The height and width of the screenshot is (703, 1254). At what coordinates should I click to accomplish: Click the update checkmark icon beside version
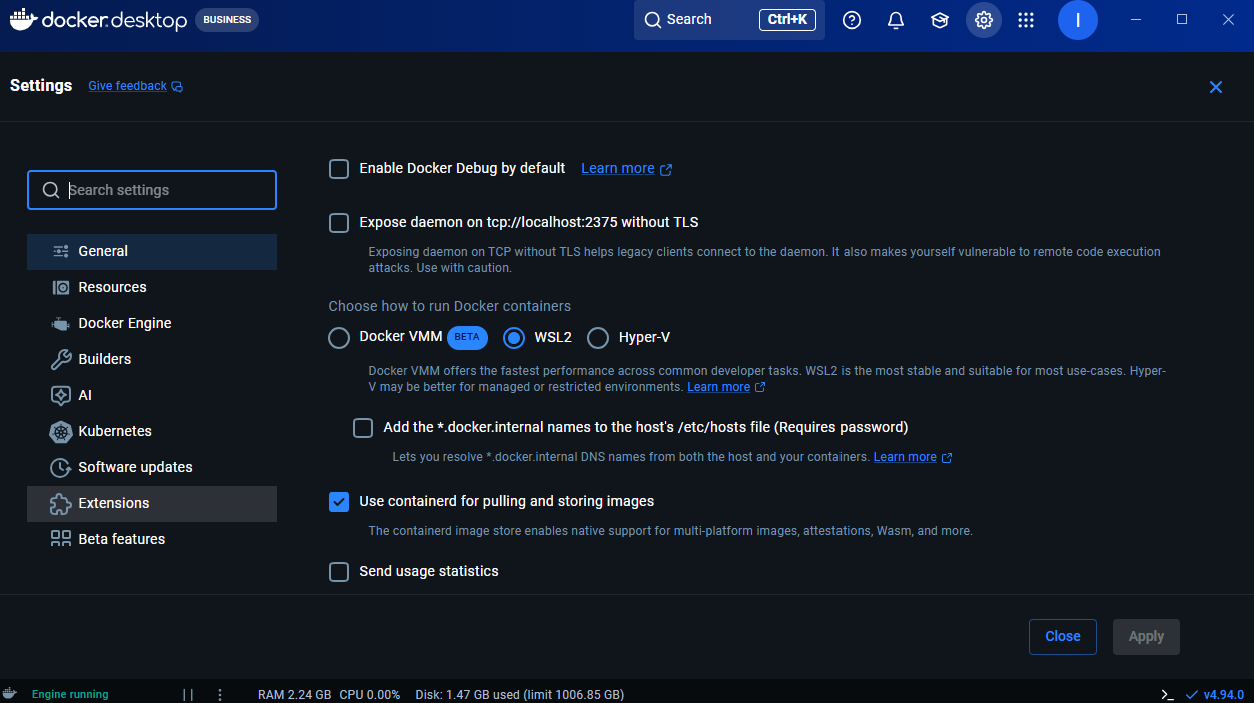[x=1191, y=694]
